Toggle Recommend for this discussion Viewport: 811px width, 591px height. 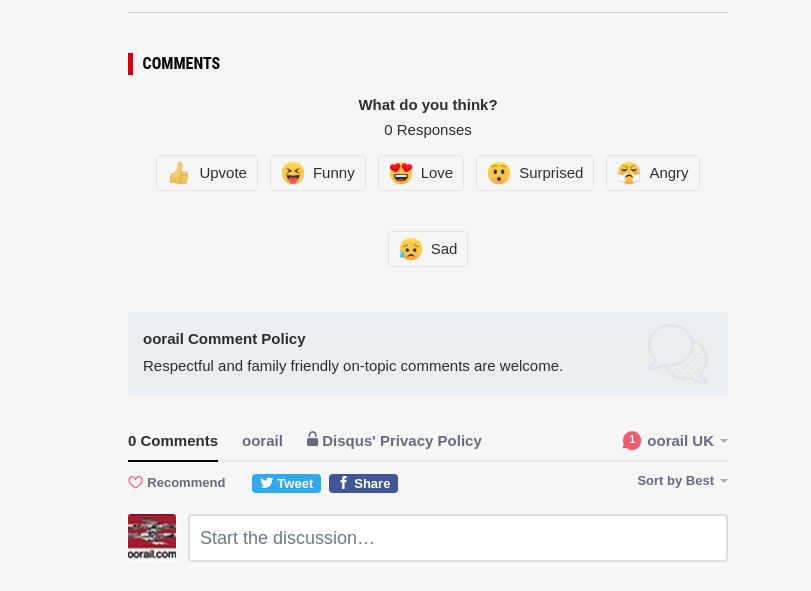coord(177,482)
